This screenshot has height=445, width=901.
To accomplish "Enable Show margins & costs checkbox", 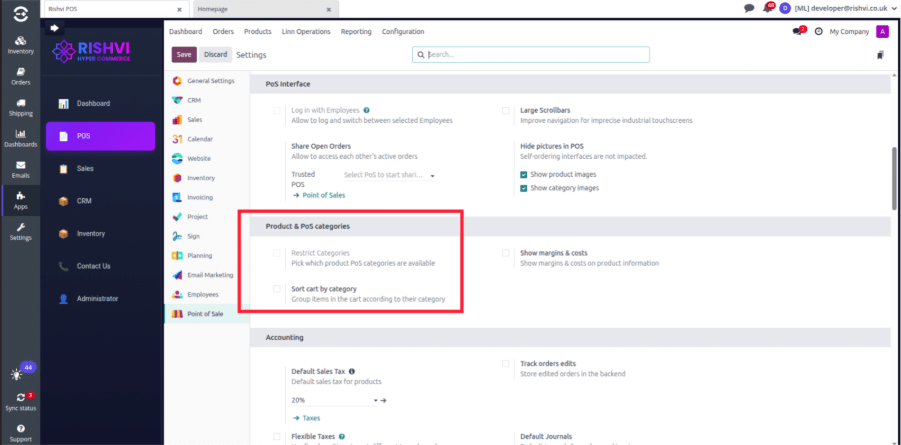I will [x=507, y=254].
